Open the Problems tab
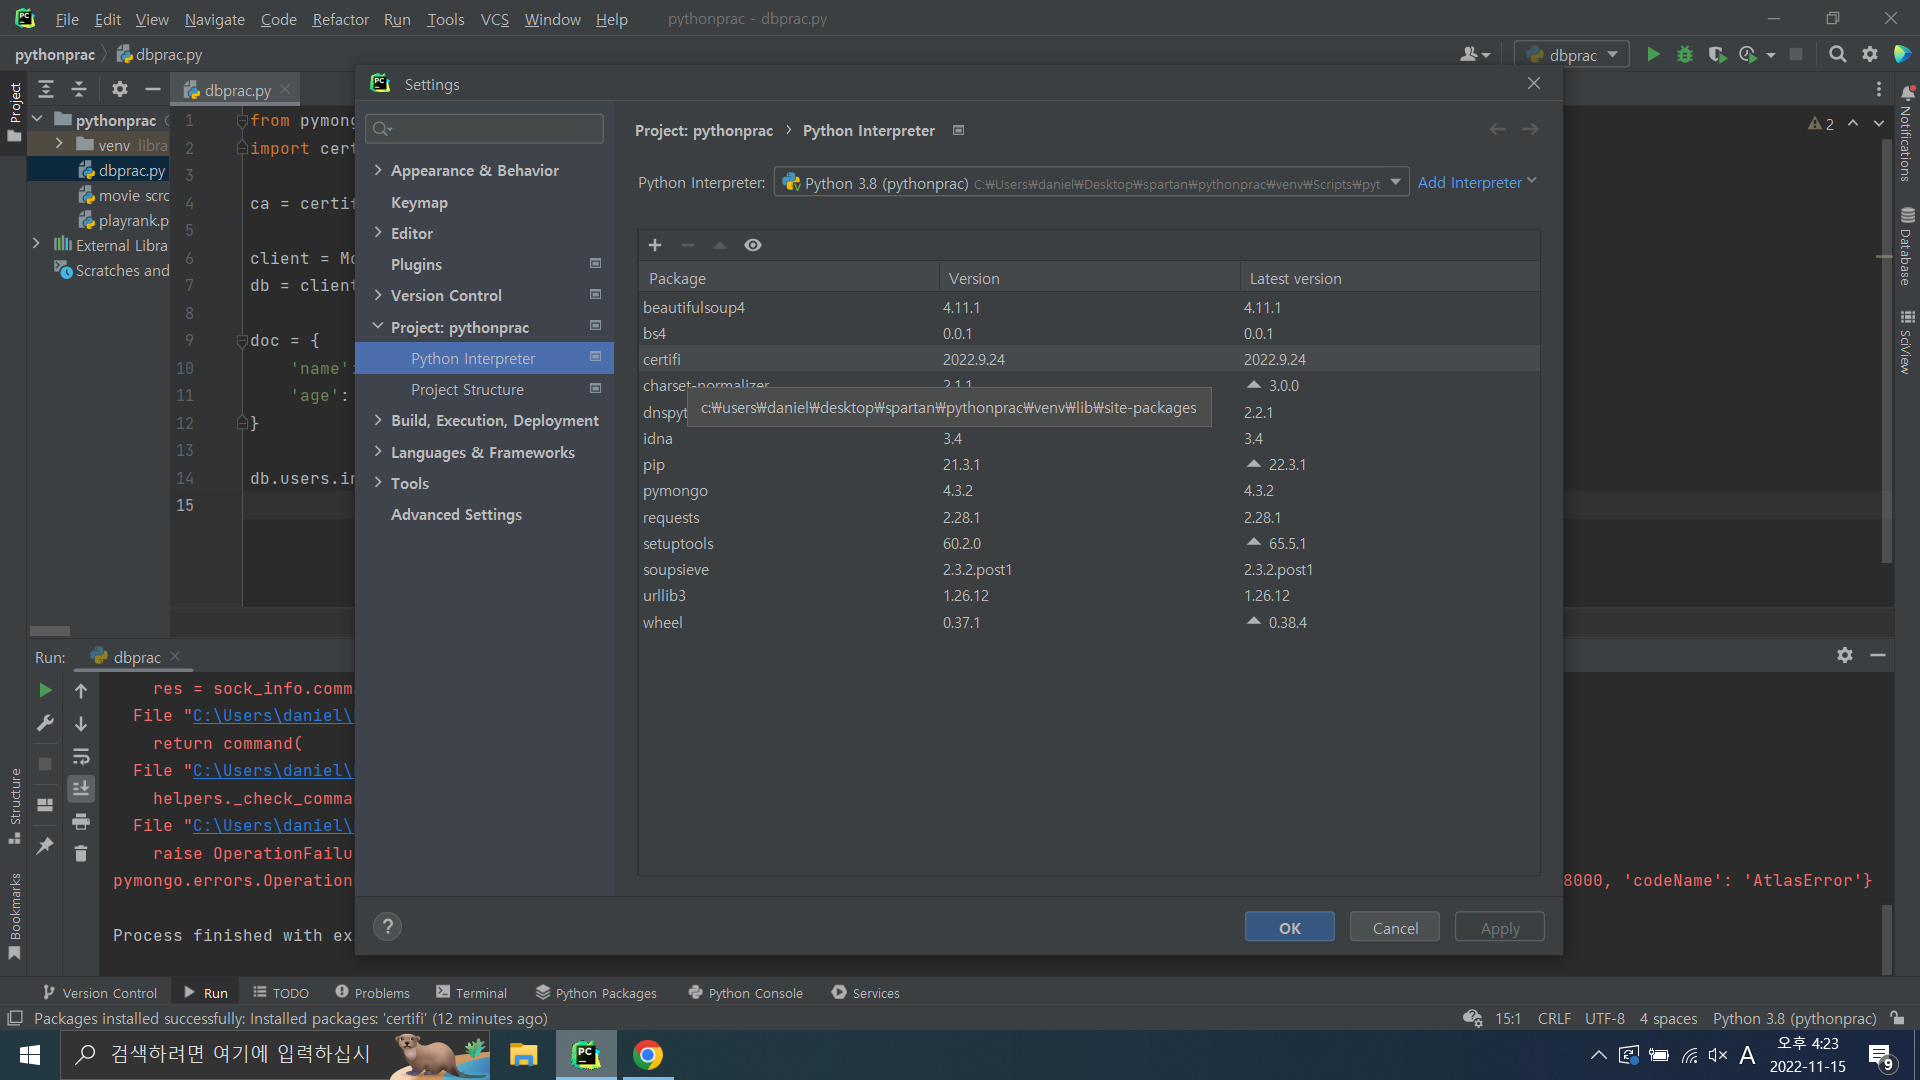 click(x=372, y=993)
